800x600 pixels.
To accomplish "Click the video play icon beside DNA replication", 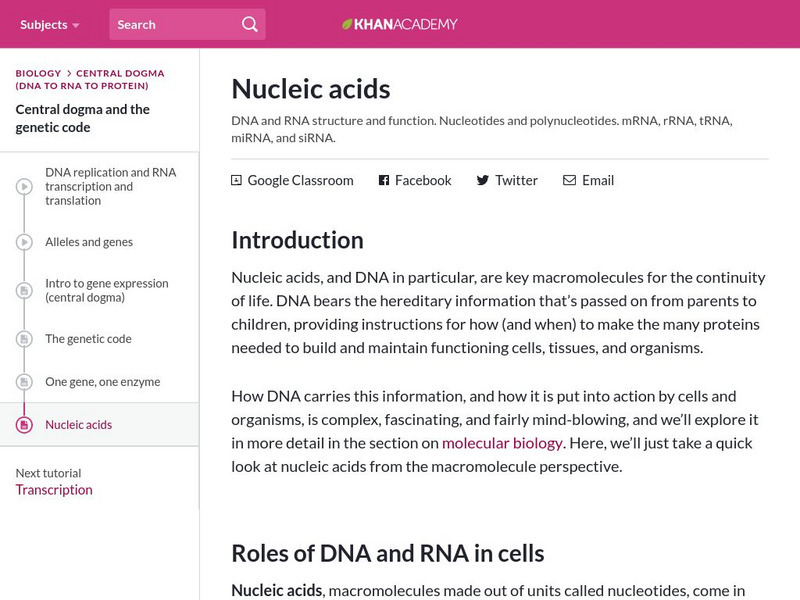I will click(24, 186).
